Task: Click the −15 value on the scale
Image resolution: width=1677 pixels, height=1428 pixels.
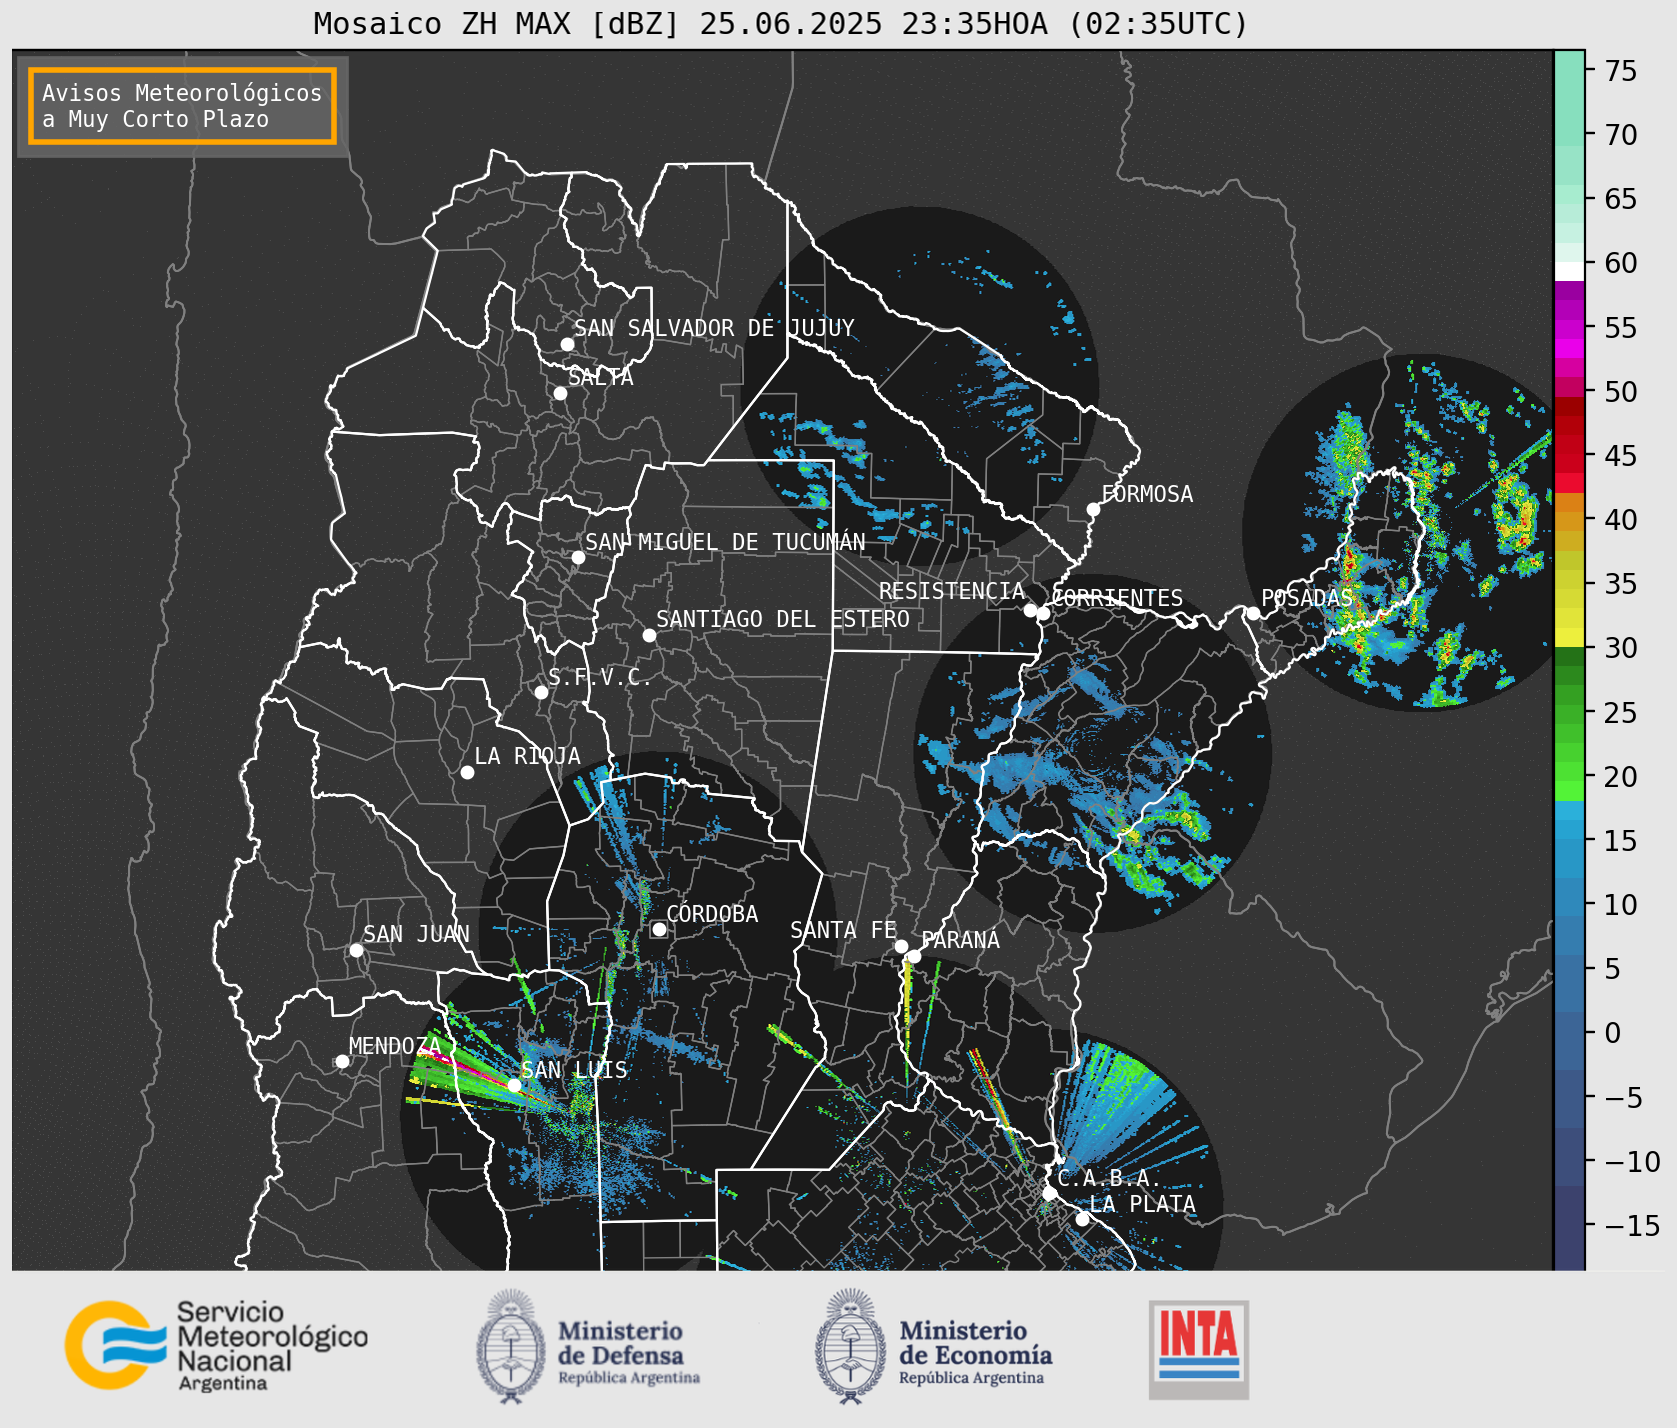Action: click(1630, 1225)
